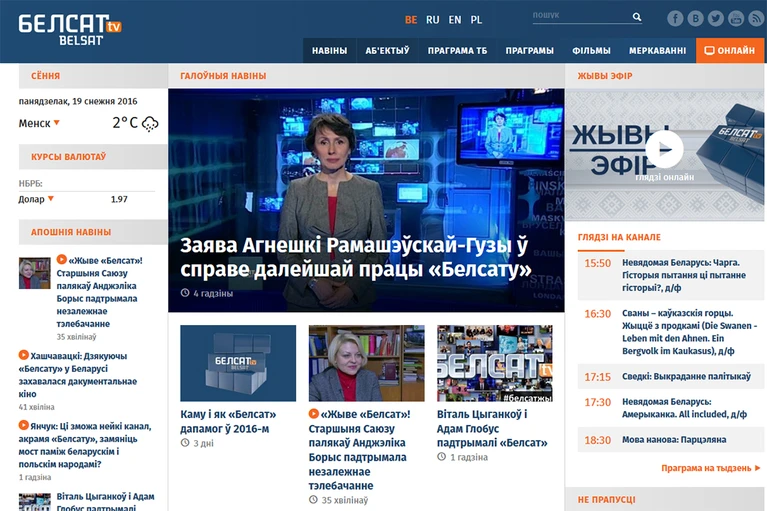Open Праграма на тыдзень link
This screenshot has height=511, width=767.
[711, 468]
